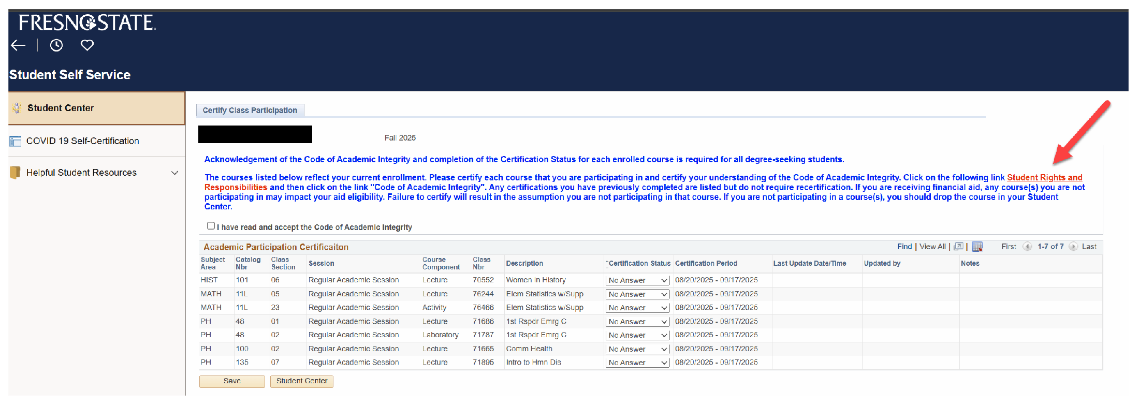This screenshot has height=399, width=1138.
Task: Expand Helpful Student Resources chevron
Action: coord(174,173)
